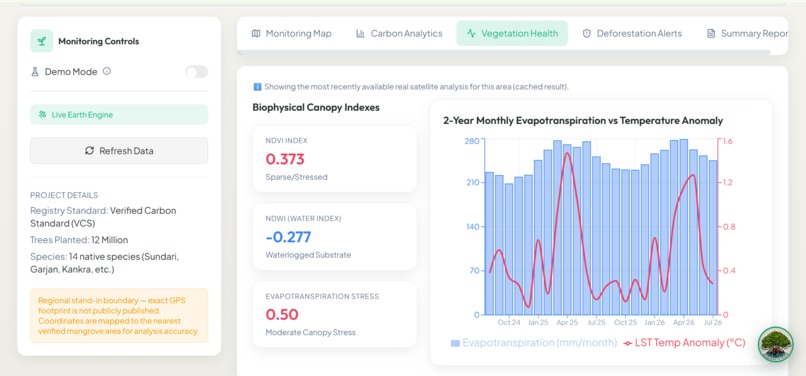806x376 pixels.
Task: Select the NDVI Index card
Action: [x=335, y=158]
